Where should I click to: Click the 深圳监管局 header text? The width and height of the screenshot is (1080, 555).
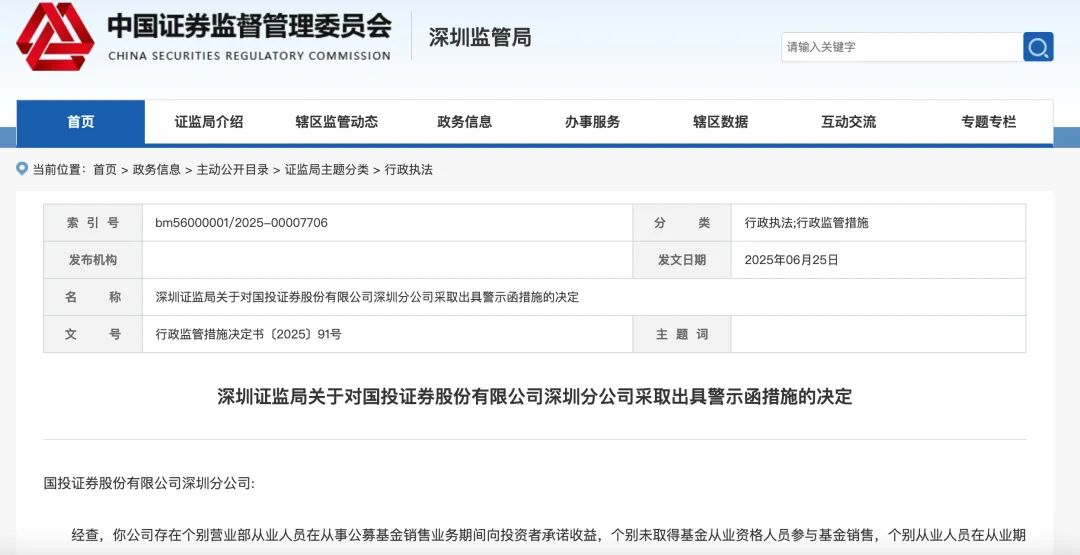tap(480, 37)
